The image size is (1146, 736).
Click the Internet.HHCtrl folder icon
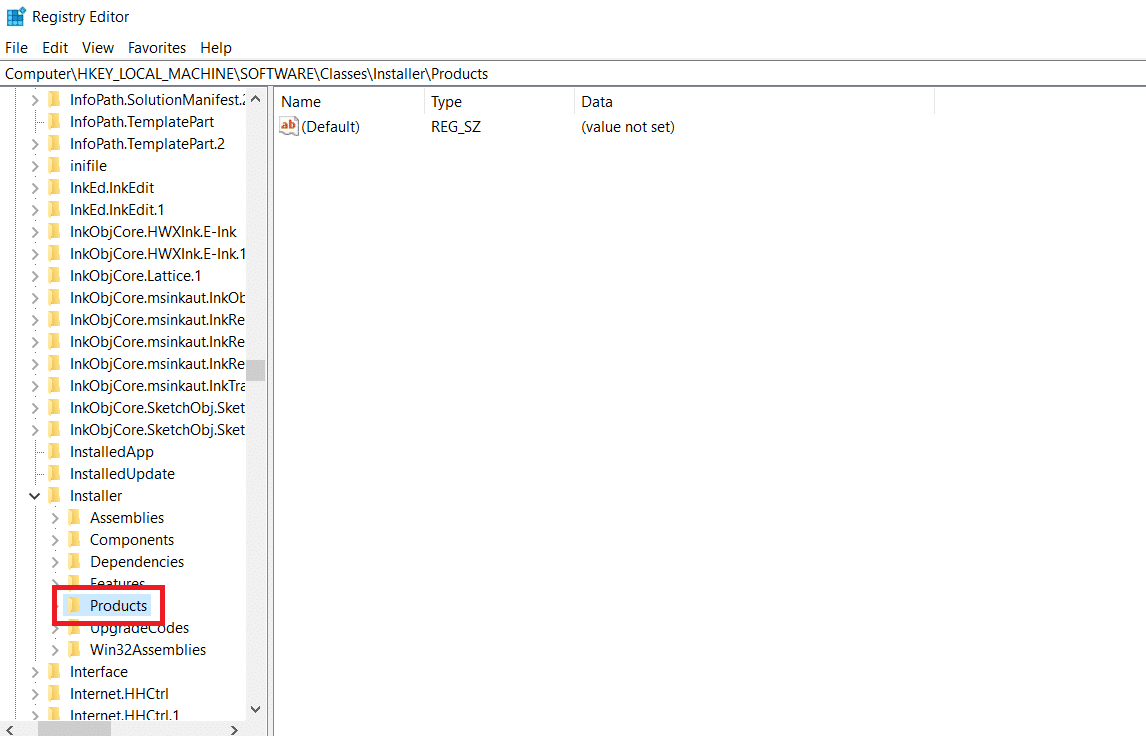[x=54, y=693]
